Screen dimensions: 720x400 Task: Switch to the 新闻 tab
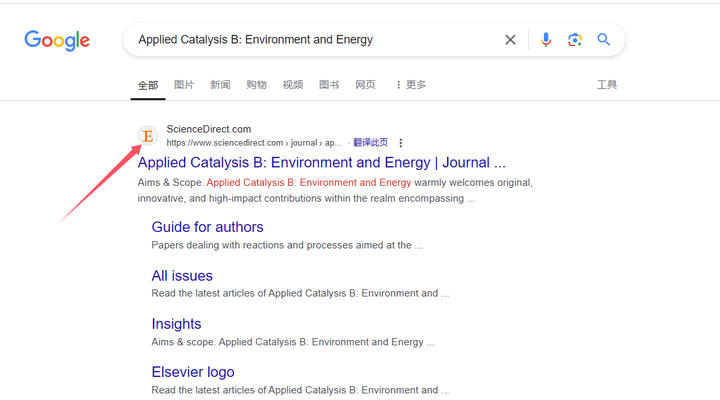pyautogui.click(x=220, y=85)
